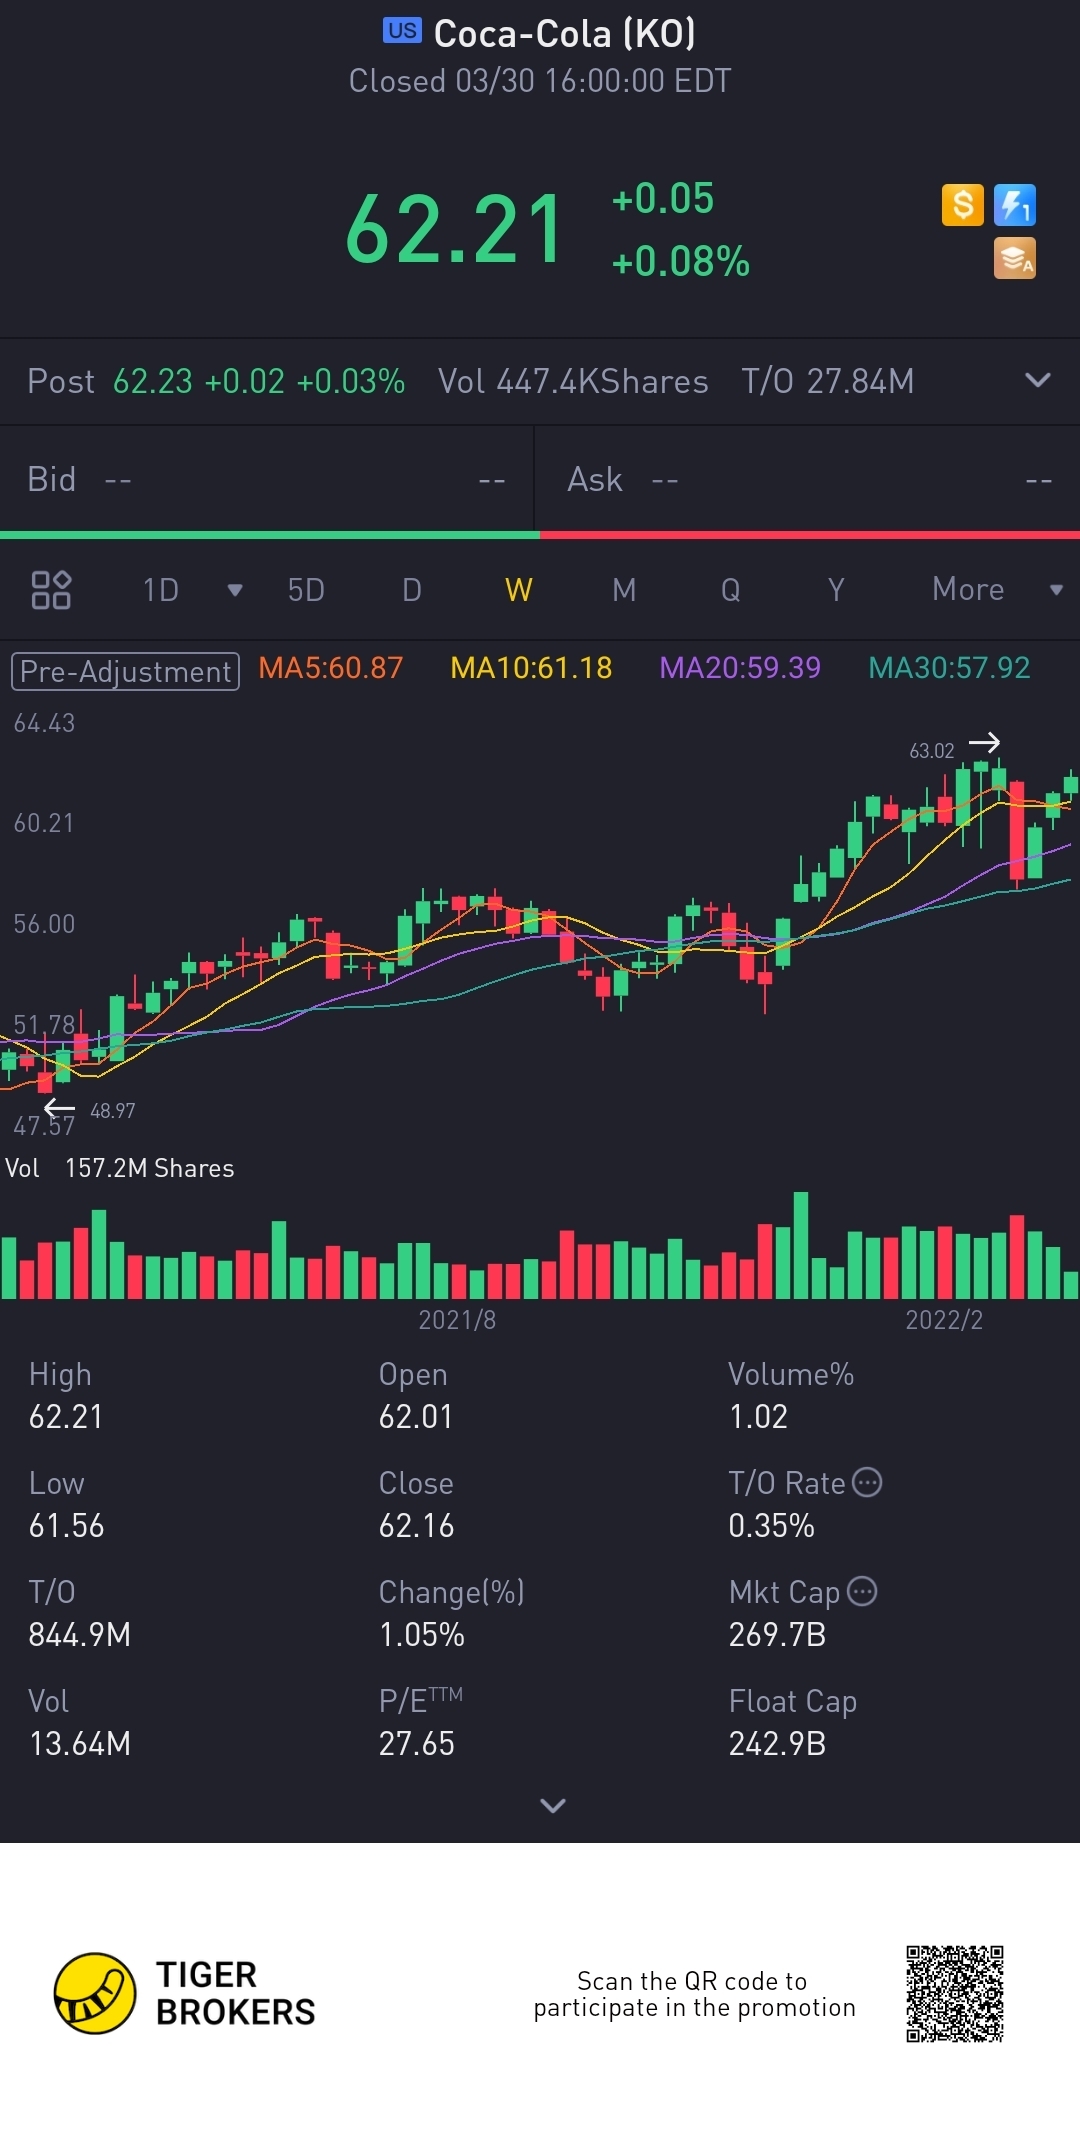Screen dimensions: 1080x2145
Task: Tap the Change(%) 1.05% value
Action: click(x=422, y=1635)
